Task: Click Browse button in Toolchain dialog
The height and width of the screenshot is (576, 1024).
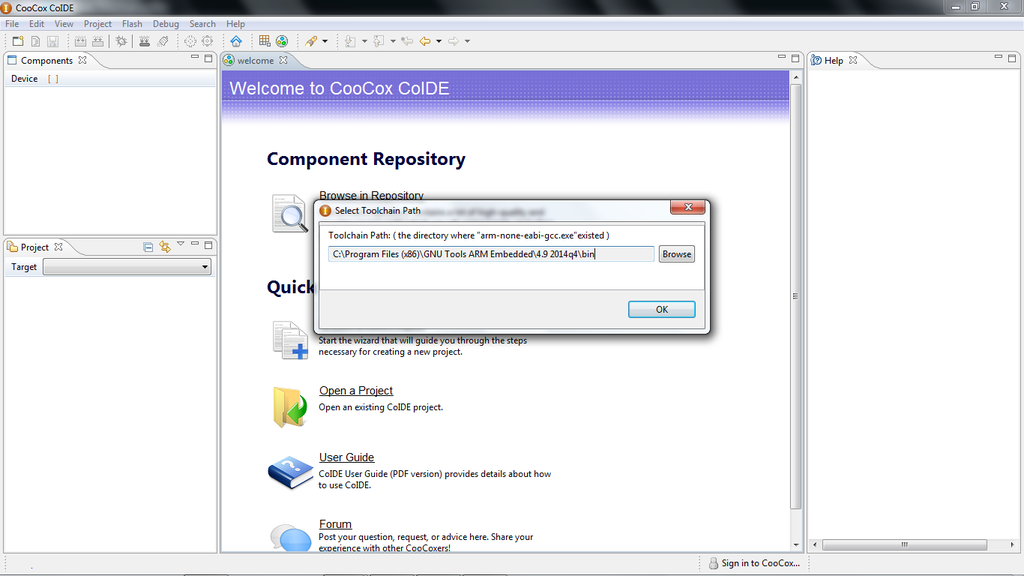Action: [677, 254]
